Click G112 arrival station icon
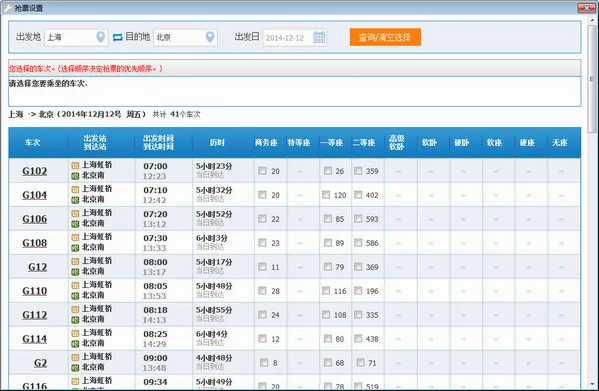599x391 pixels. [75, 320]
